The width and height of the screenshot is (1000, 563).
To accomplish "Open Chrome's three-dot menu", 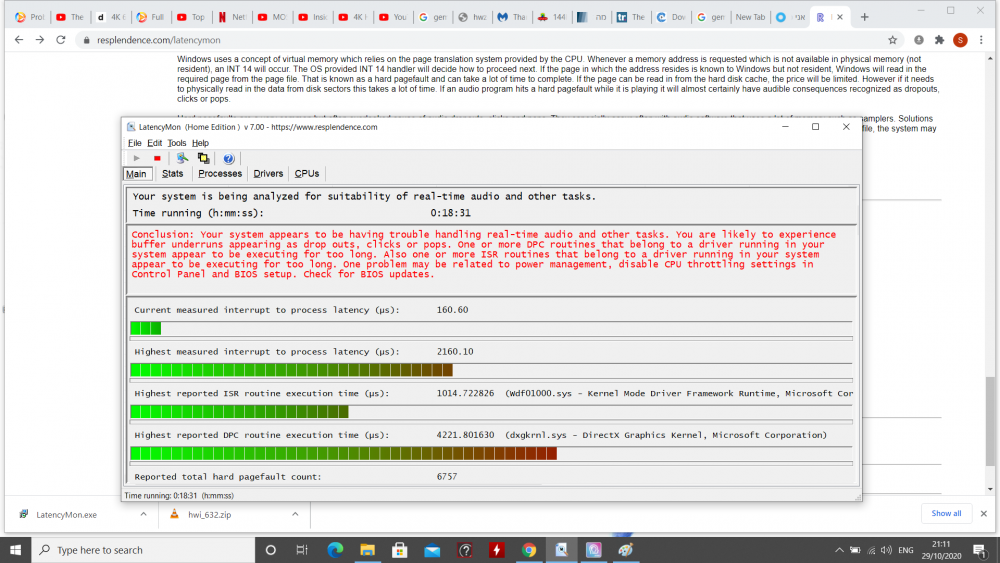I will pos(981,40).
